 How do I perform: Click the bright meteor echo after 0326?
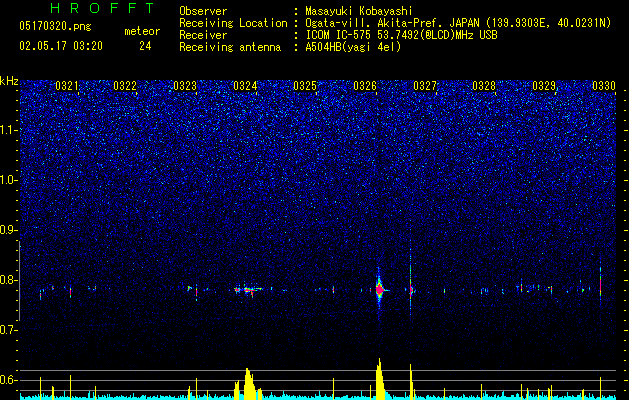coord(379,289)
